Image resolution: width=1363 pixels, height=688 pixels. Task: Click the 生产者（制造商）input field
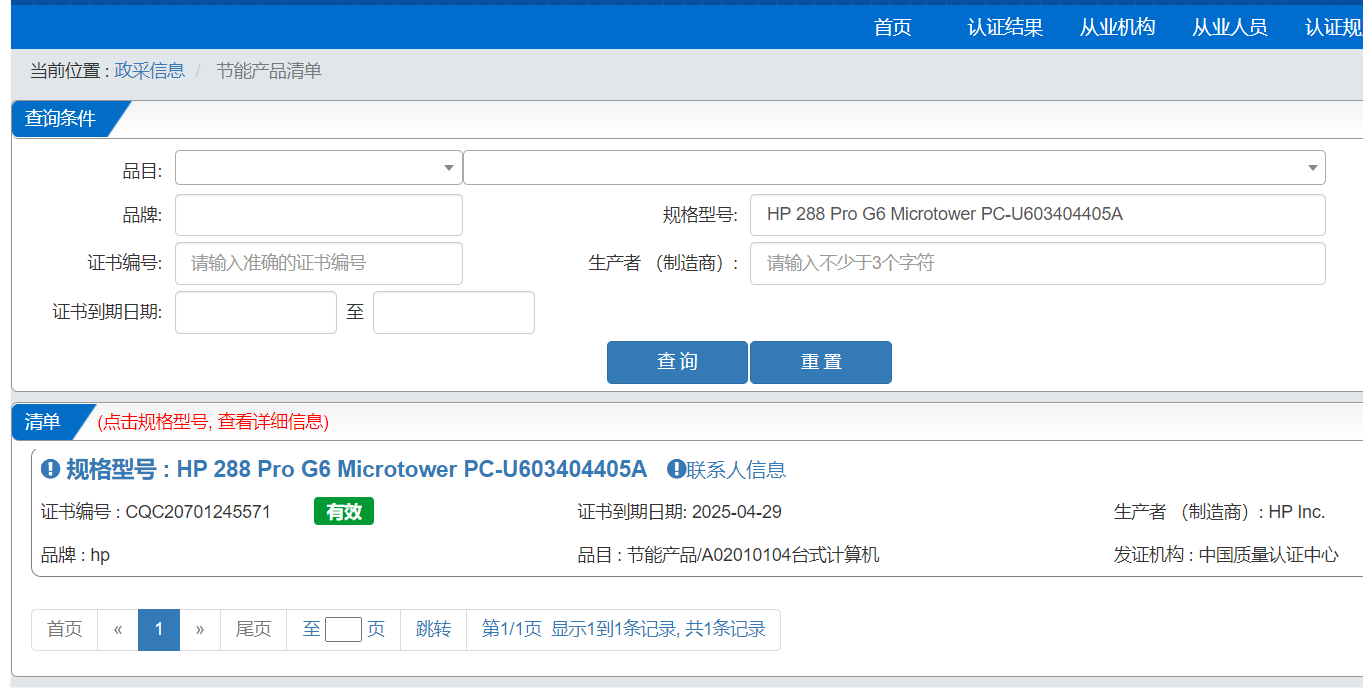[1038, 263]
